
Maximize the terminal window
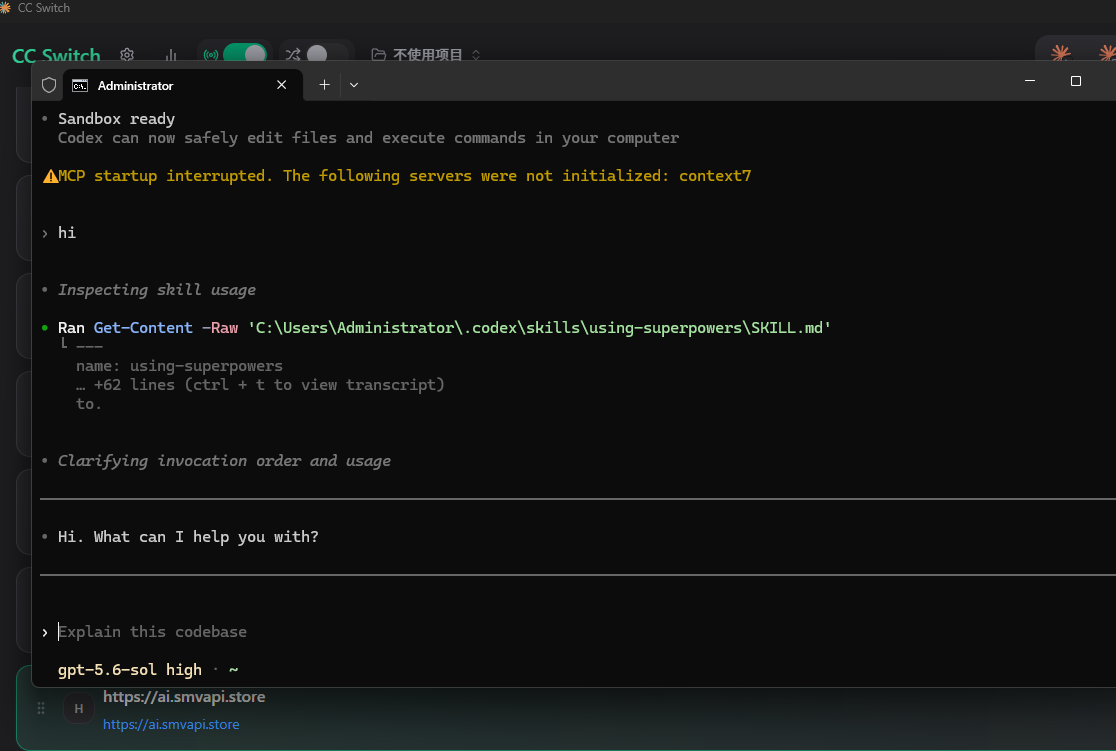pyautogui.click(x=1076, y=80)
